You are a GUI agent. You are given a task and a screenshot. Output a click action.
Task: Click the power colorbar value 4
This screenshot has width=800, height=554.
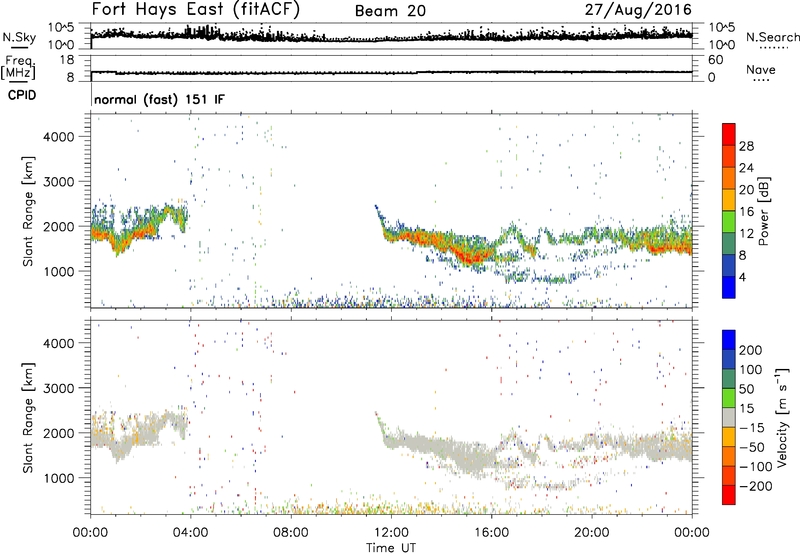click(743, 277)
